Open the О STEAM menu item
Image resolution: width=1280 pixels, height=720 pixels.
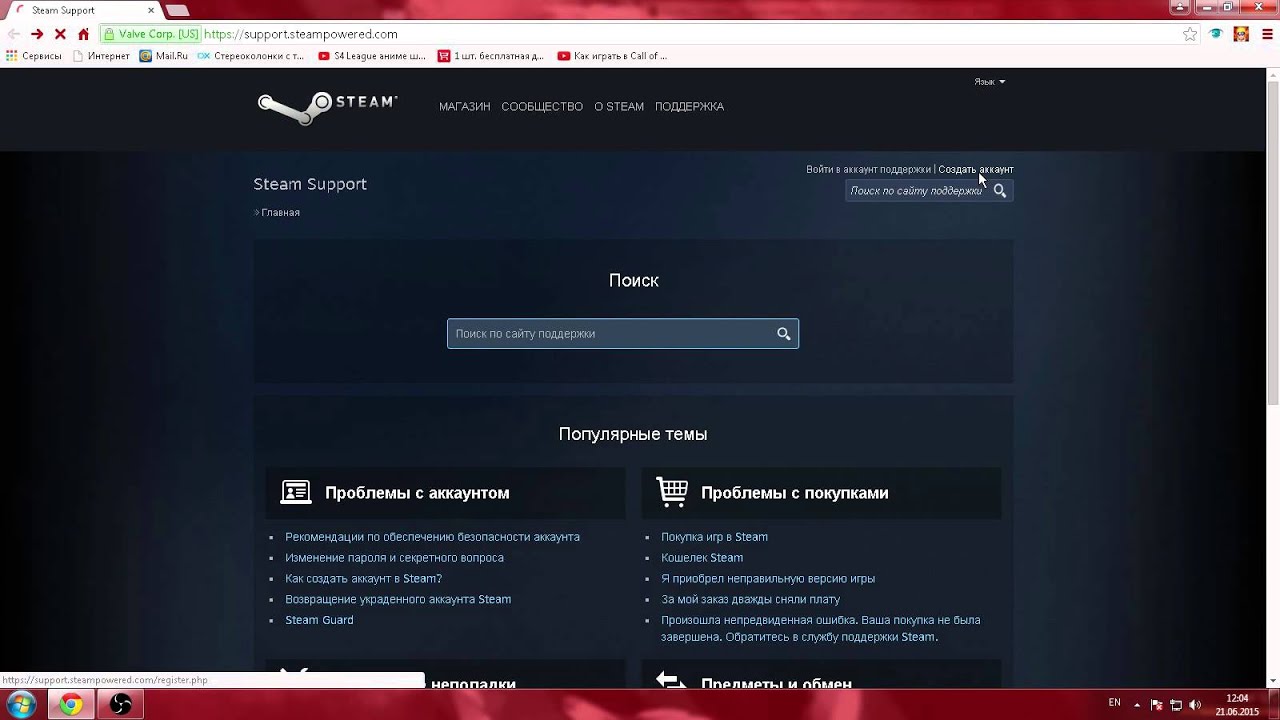619,107
